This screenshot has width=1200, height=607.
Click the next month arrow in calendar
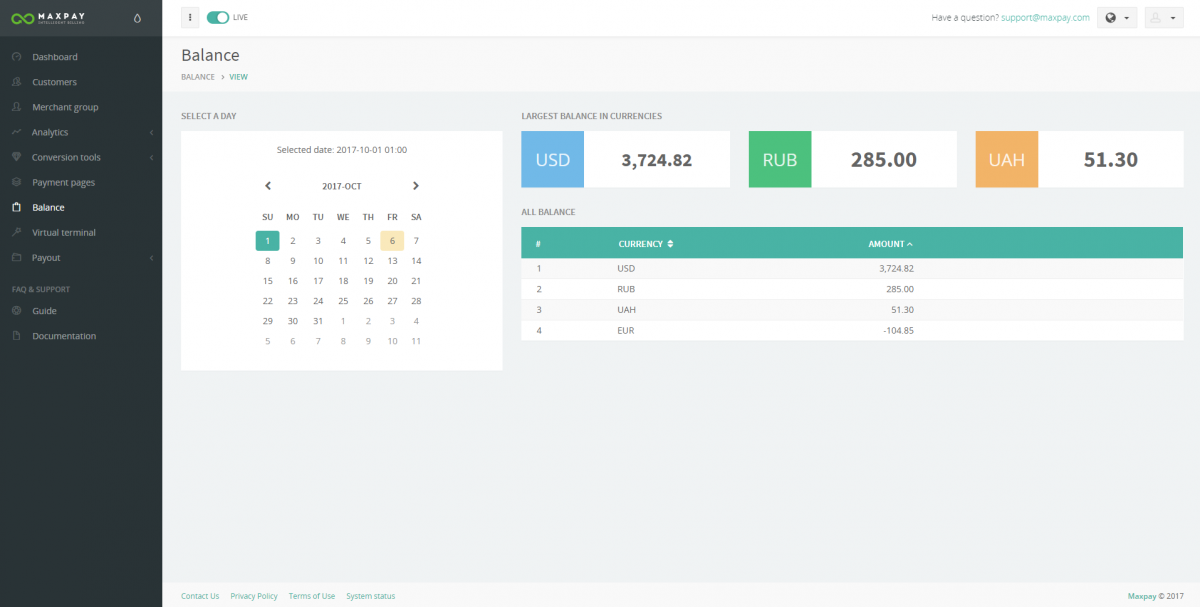tap(416, 185)
